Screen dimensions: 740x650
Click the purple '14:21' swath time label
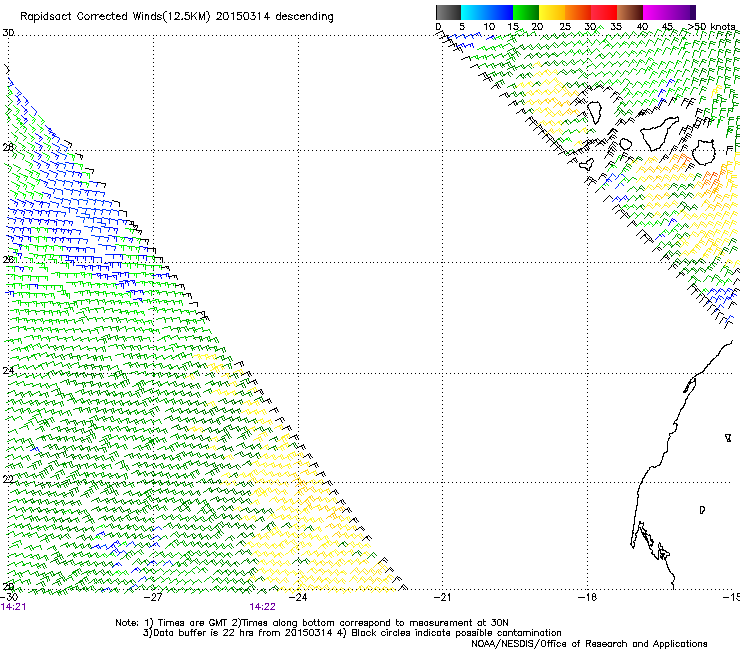[13, 607]
